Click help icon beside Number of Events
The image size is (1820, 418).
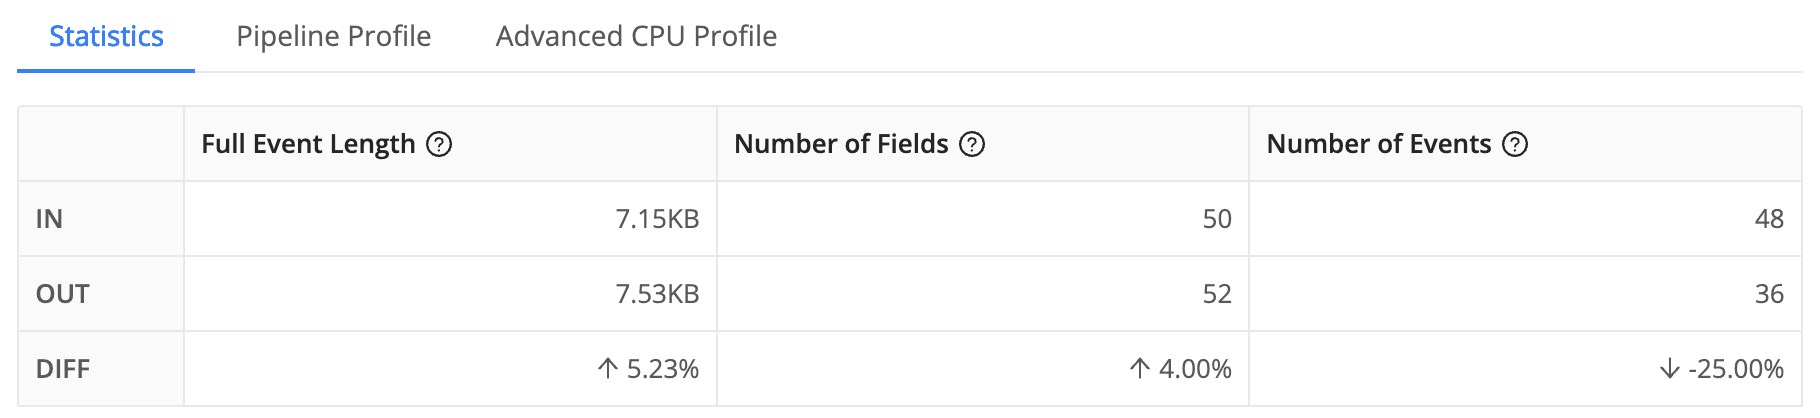[x=1515, y=144]
